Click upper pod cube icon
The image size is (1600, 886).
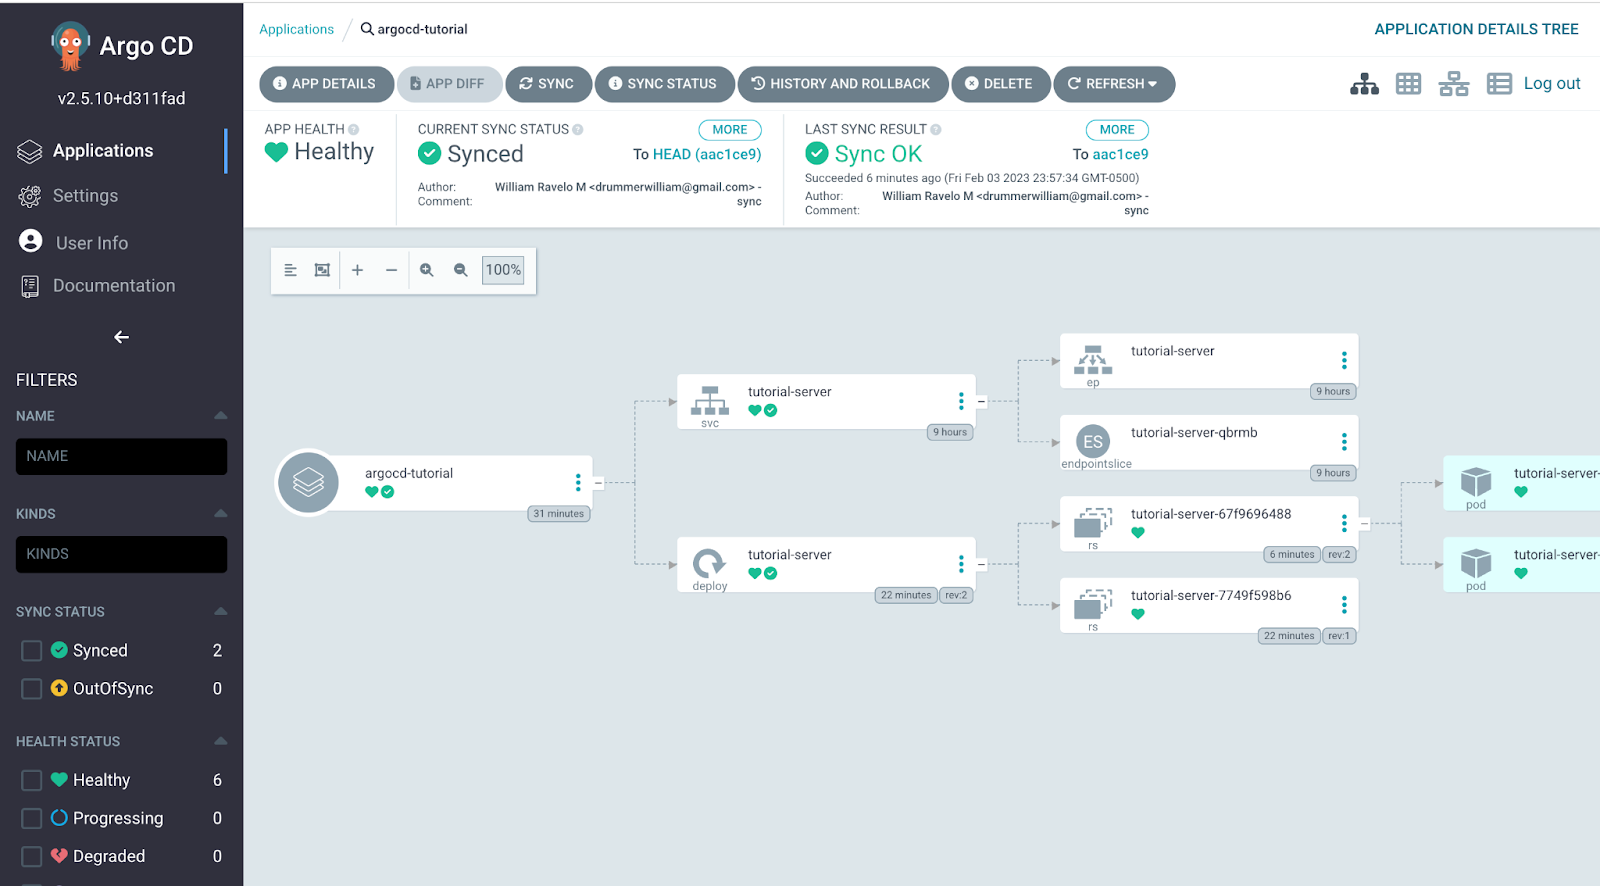point(1476,482)
